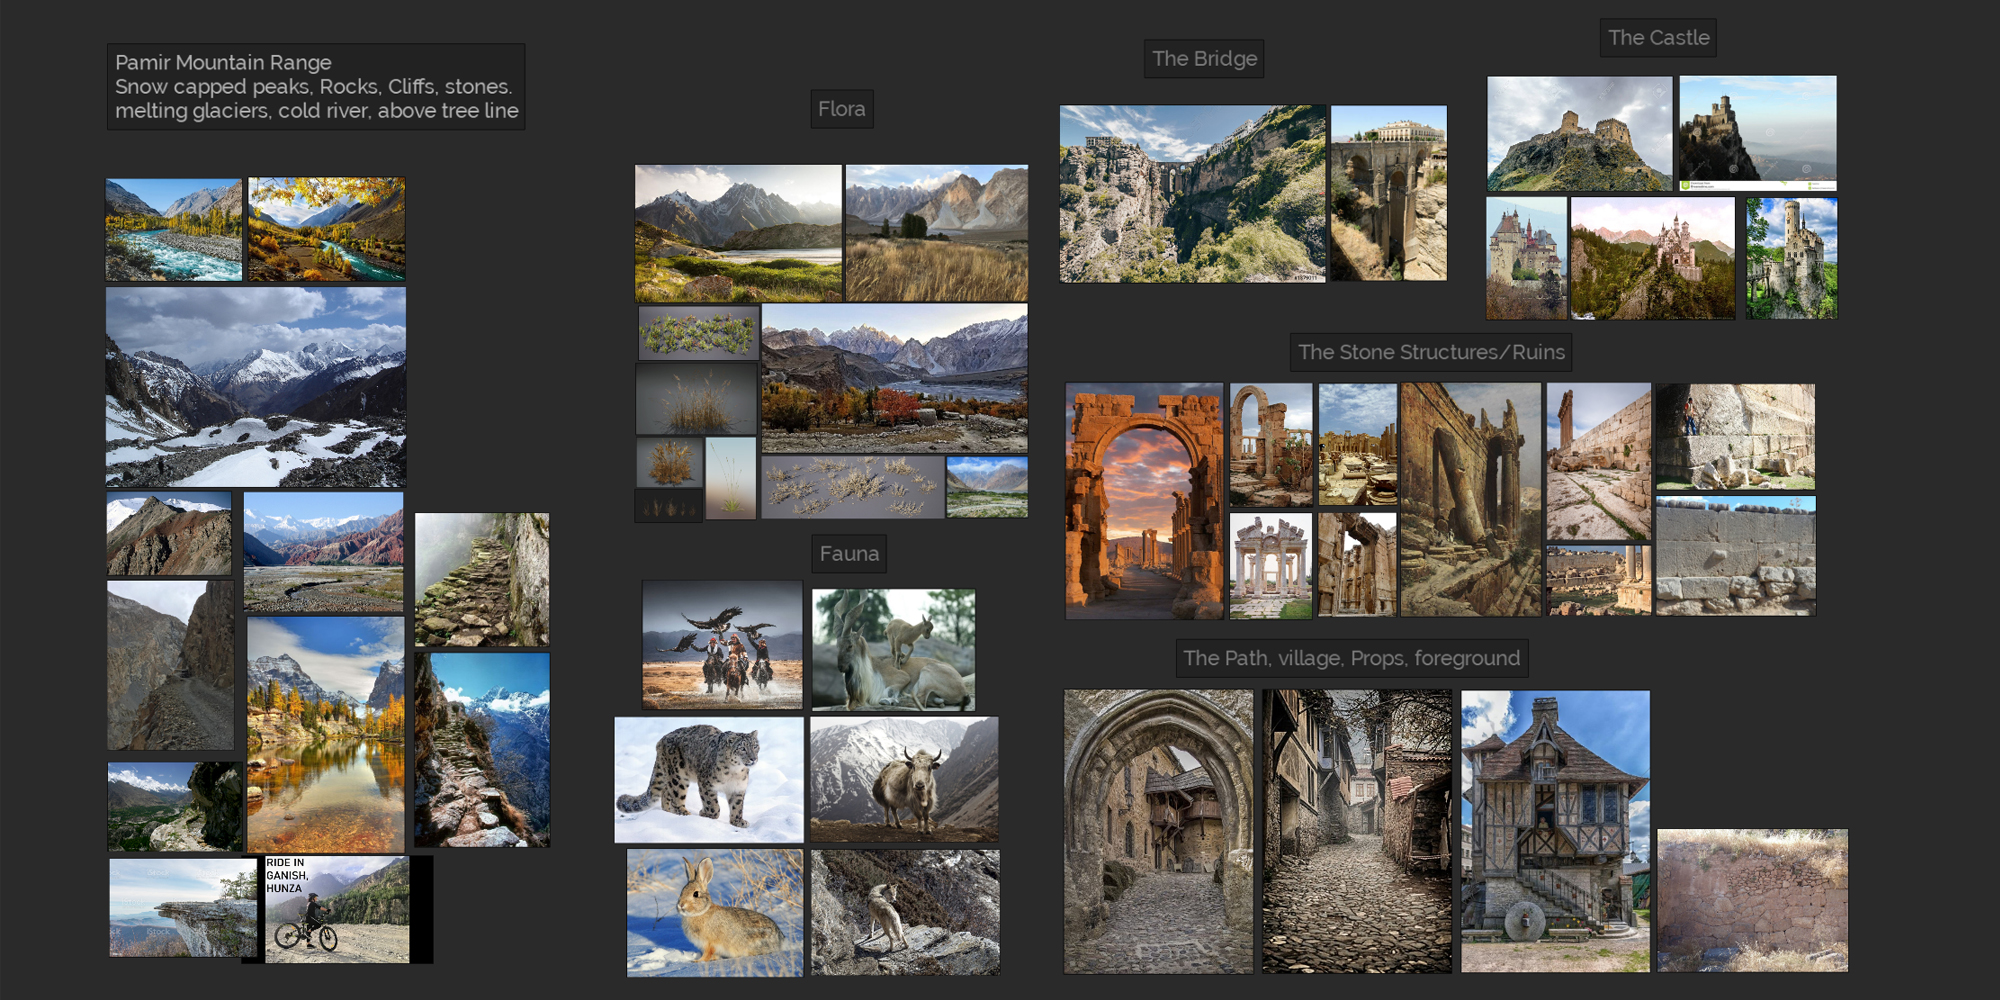This screenshot has width=2000, height=1000.
Task: Select the rabbit in snow photo
Action: pos(714,912)
